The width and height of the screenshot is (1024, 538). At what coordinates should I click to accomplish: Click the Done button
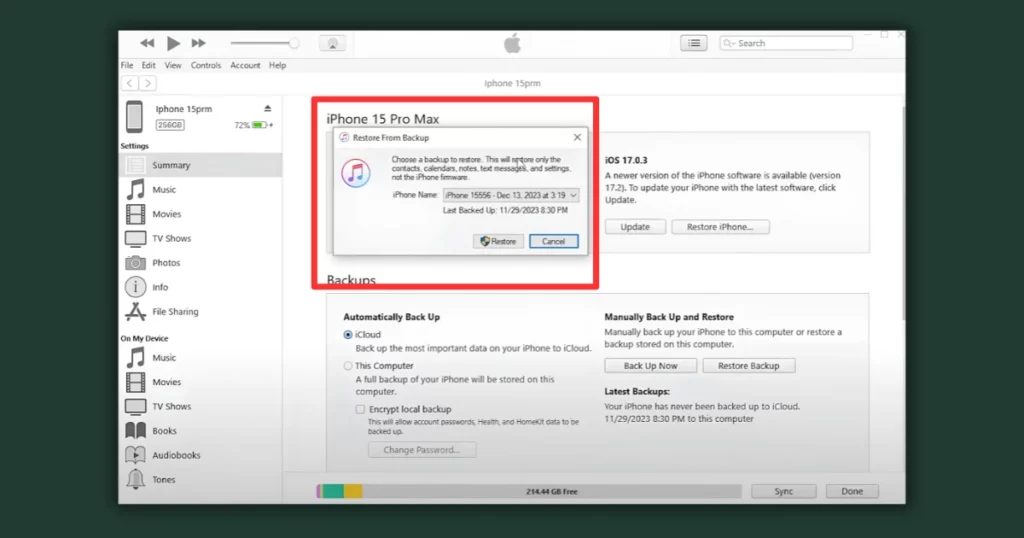click(852, 491)
